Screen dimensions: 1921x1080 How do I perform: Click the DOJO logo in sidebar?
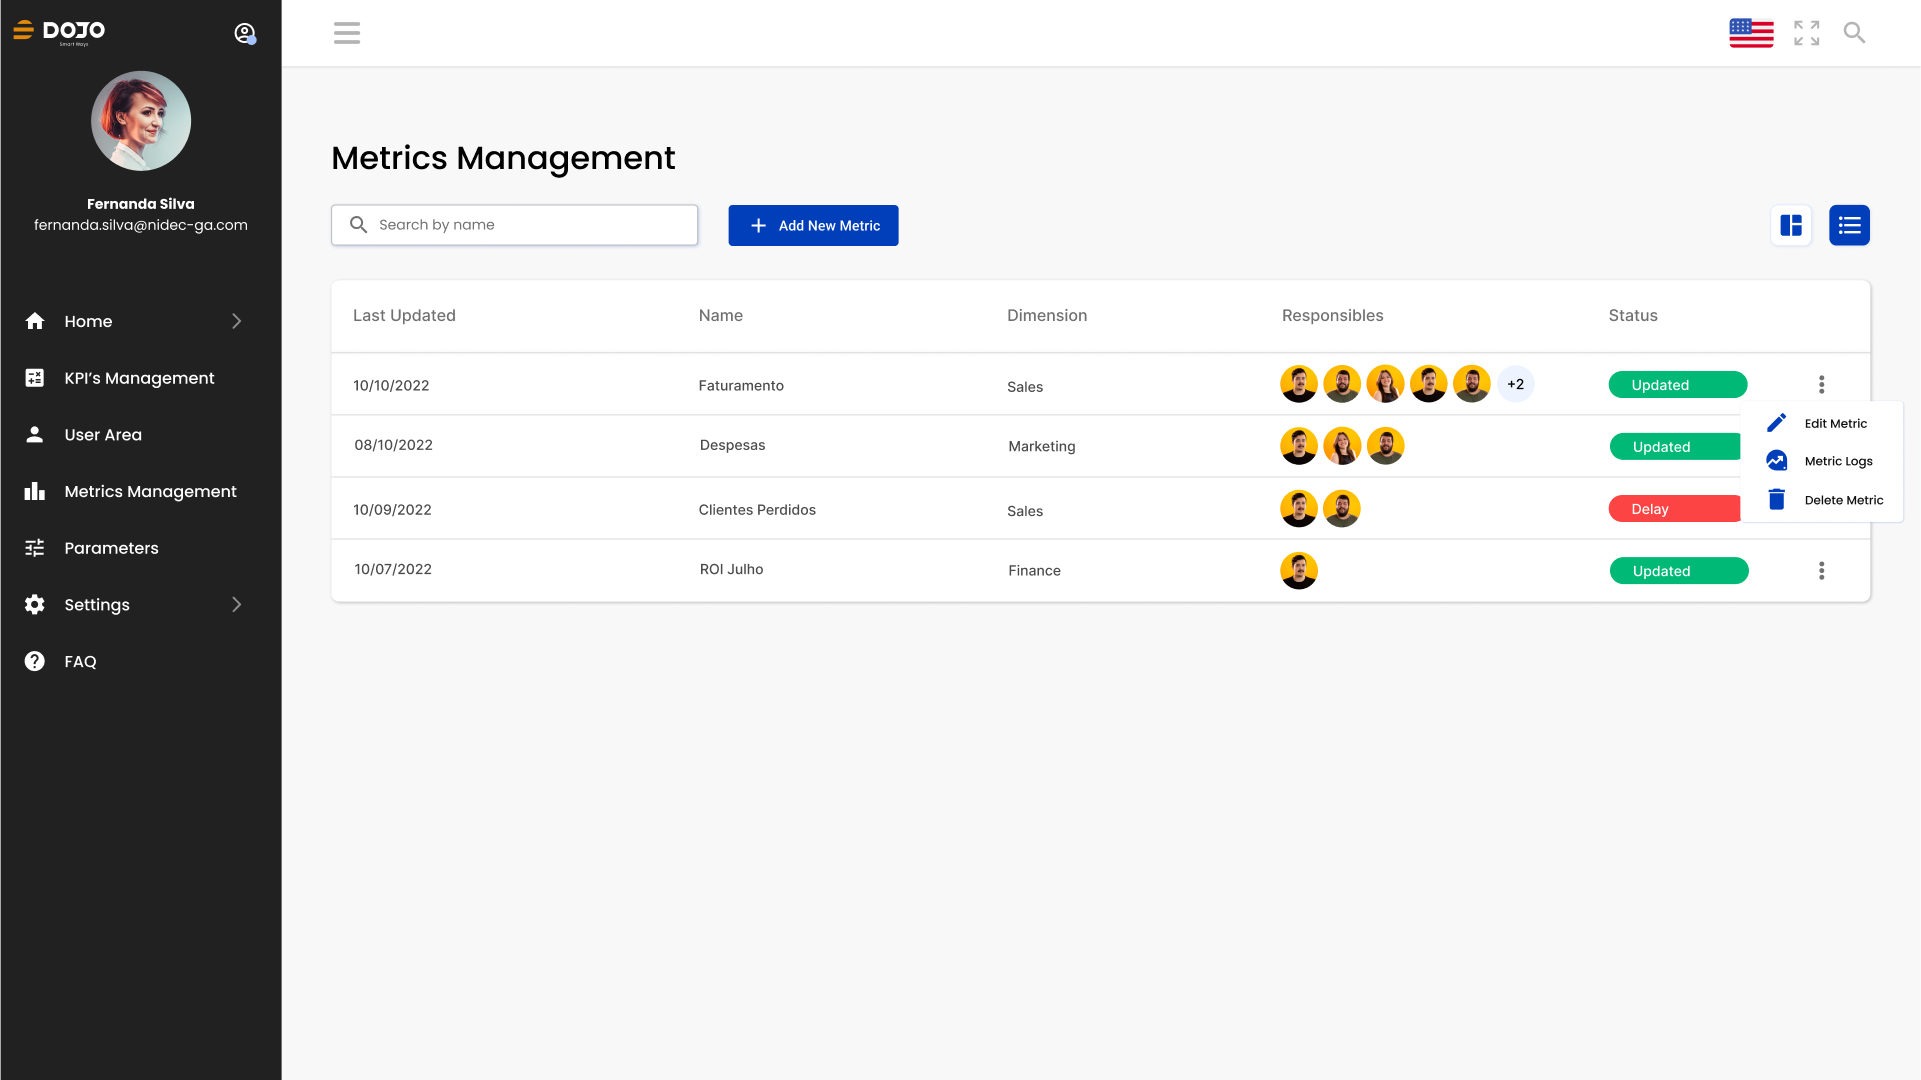[x=59, y=32]
